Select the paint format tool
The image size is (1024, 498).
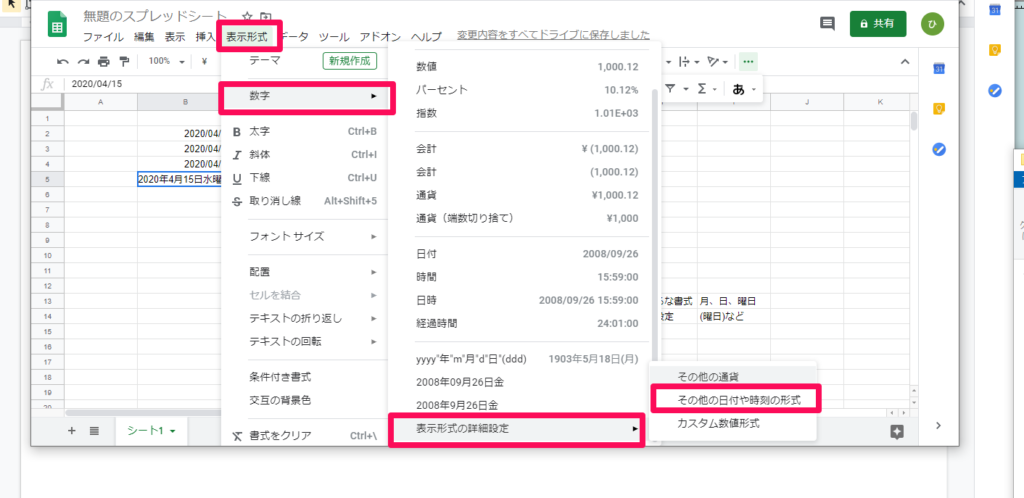pyautogui.click(x=124, y=61)
